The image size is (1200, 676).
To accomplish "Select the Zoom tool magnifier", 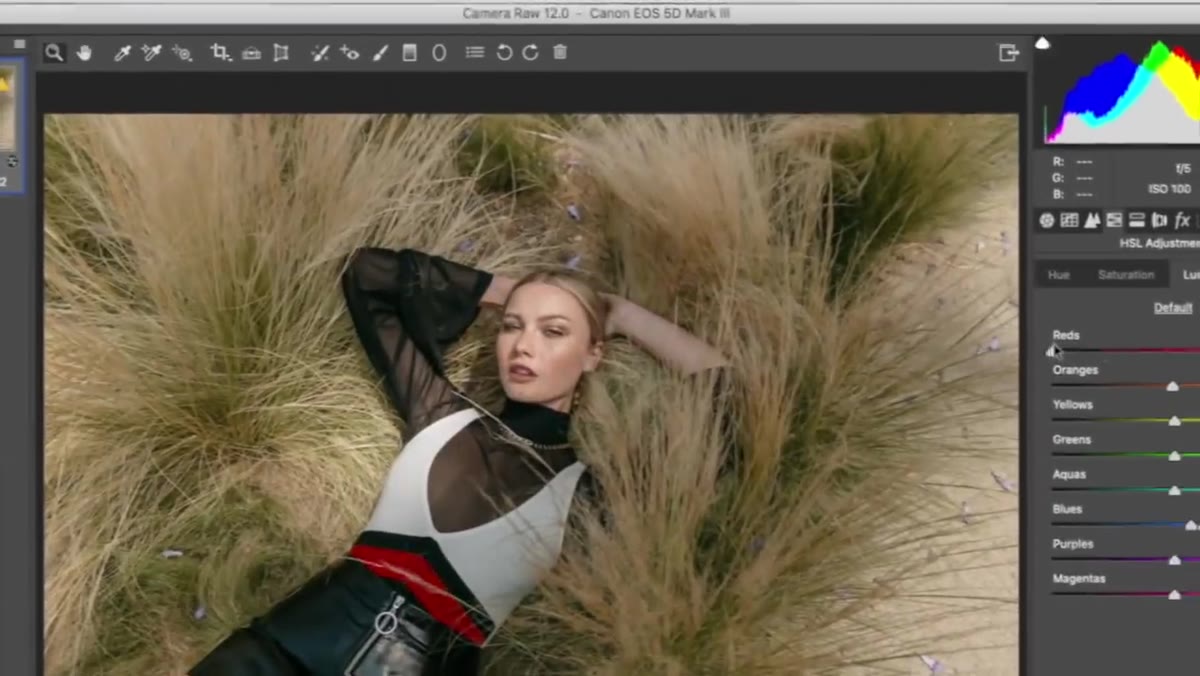I will pos(54,53).
